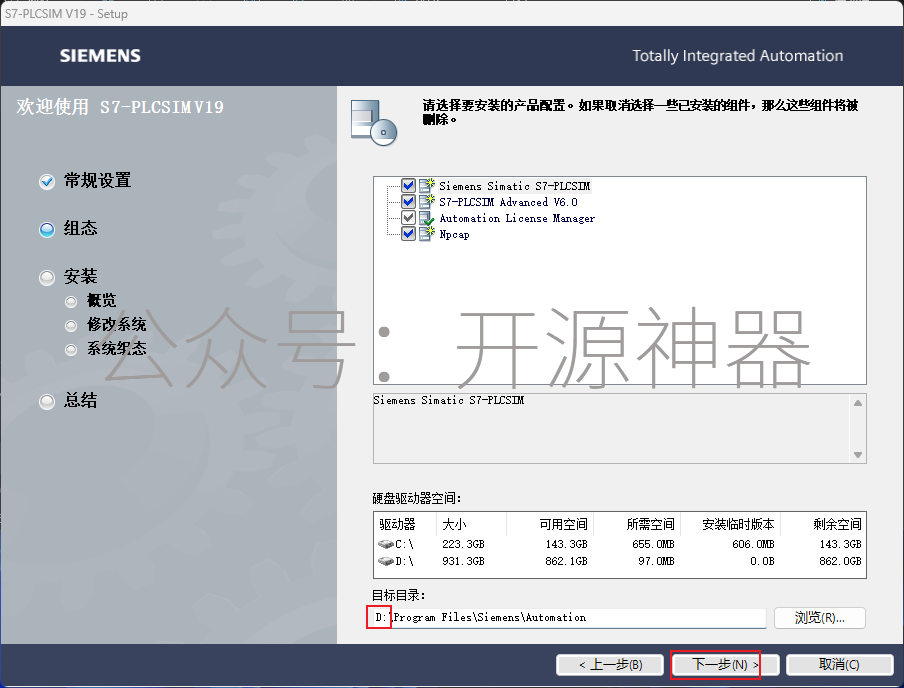Select the Npcap tree entry
This screenshot has width=904, height=688.
(x=454, y=234)
